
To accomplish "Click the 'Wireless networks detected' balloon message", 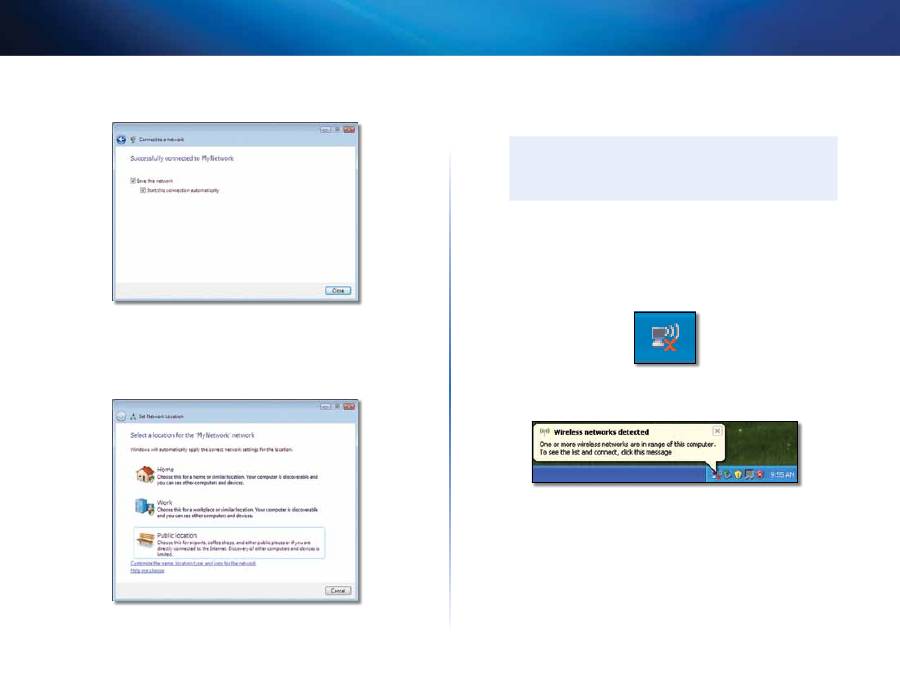I will click(620, 443).
